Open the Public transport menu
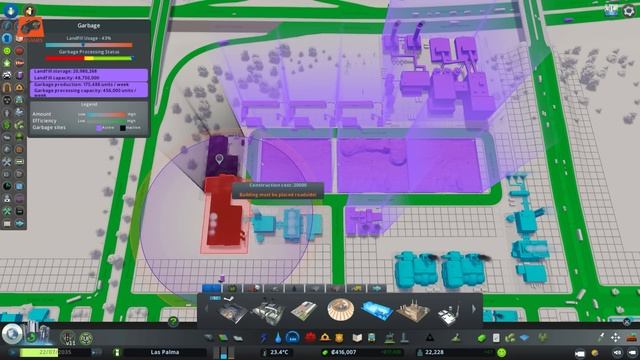Viewport: 640px width, 360px height. tap(371, 338)
